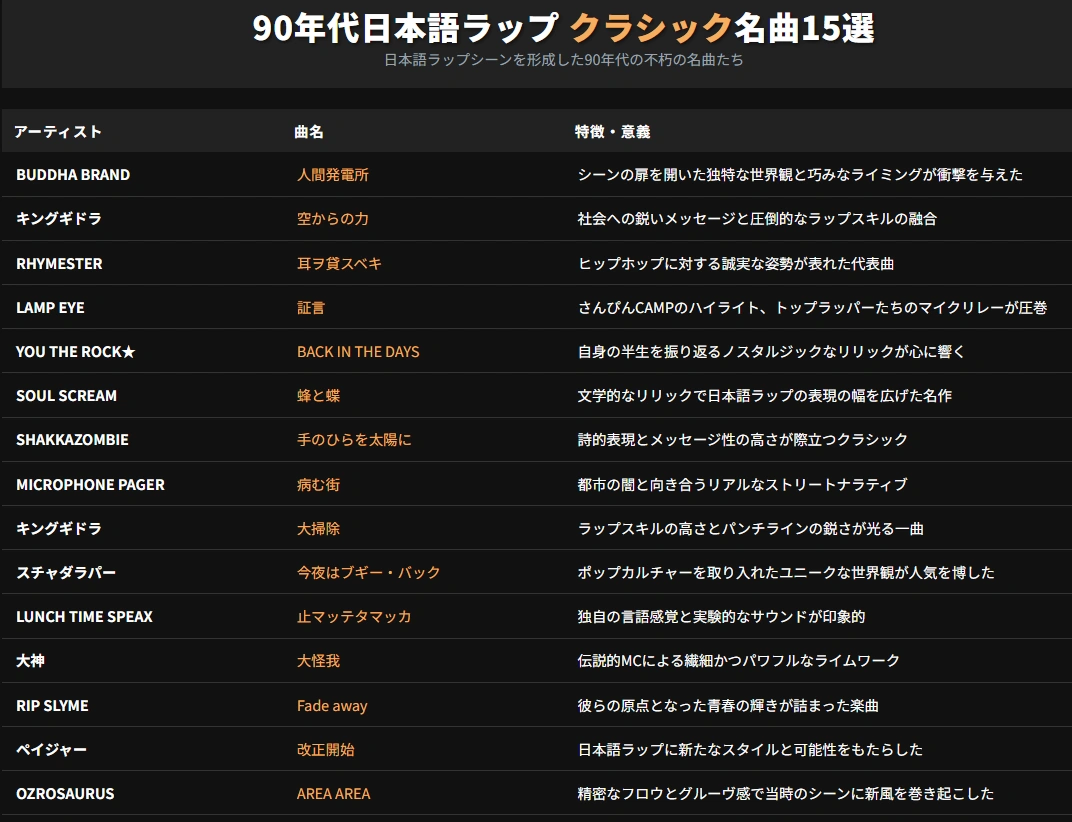
Task: Click the song title 人間発電所
Action: (x=333, y=174)
